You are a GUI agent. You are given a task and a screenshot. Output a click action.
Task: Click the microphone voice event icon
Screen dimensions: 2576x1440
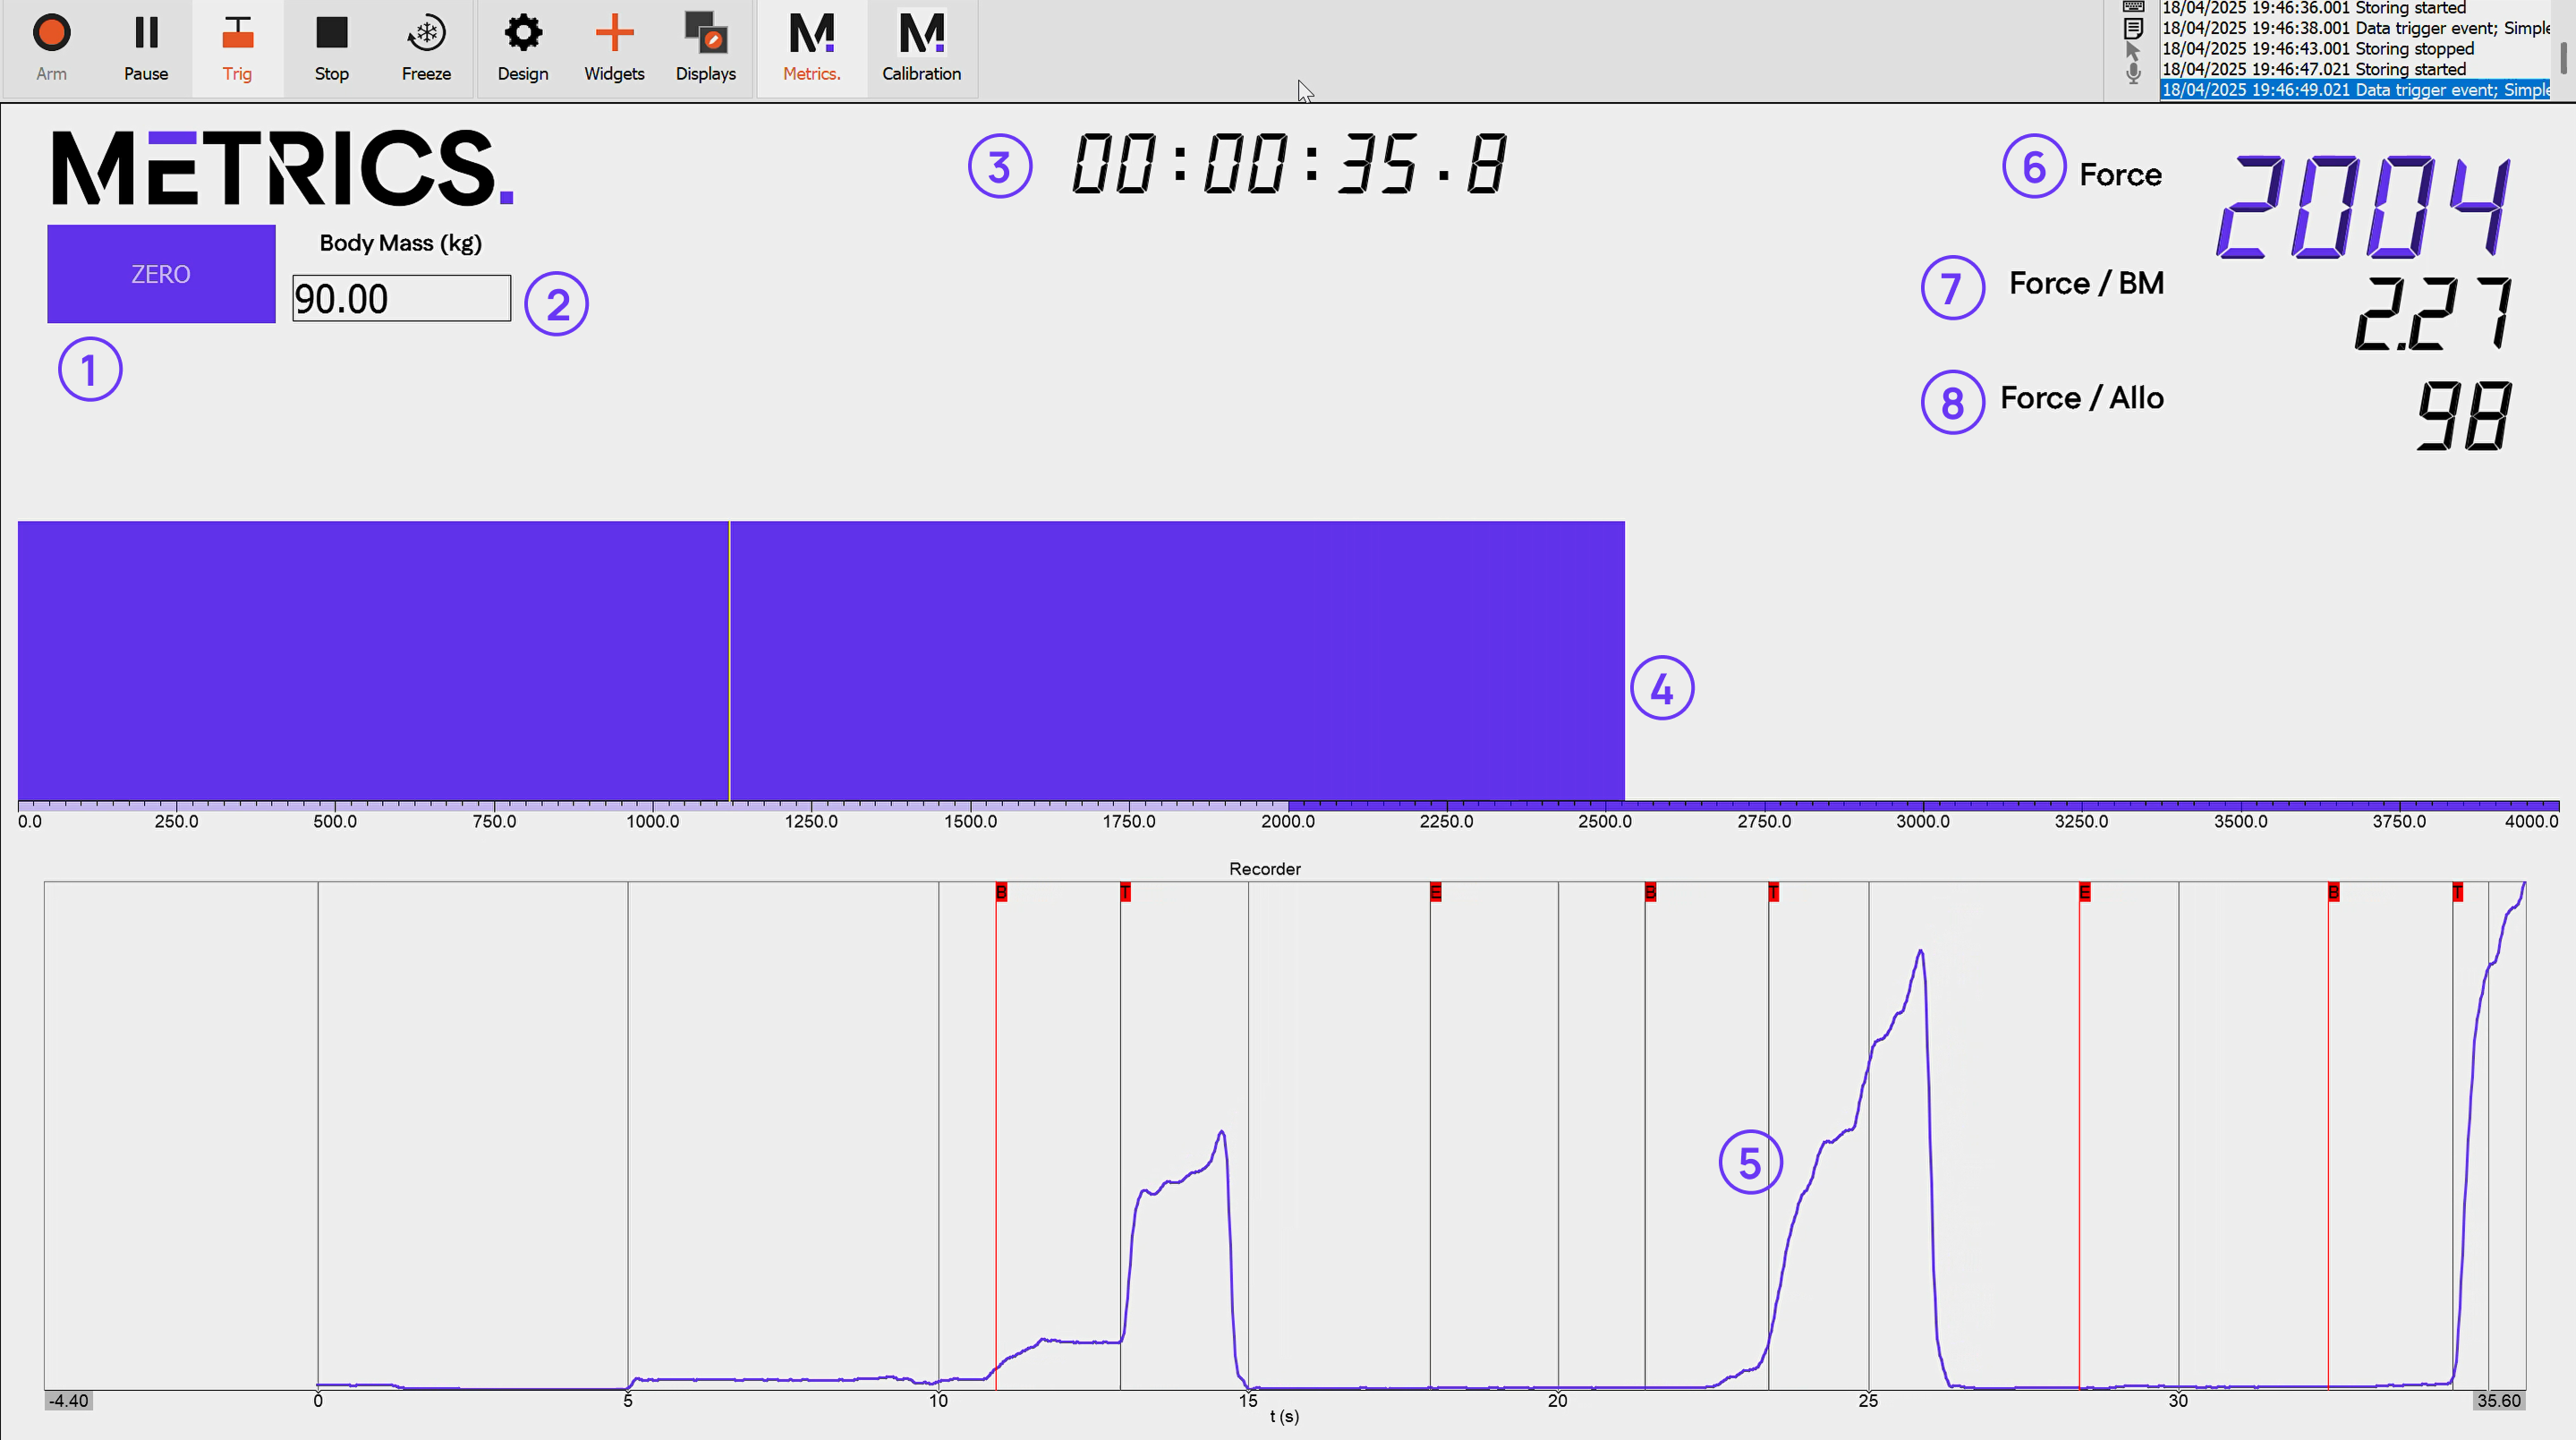click(2133, 73)
